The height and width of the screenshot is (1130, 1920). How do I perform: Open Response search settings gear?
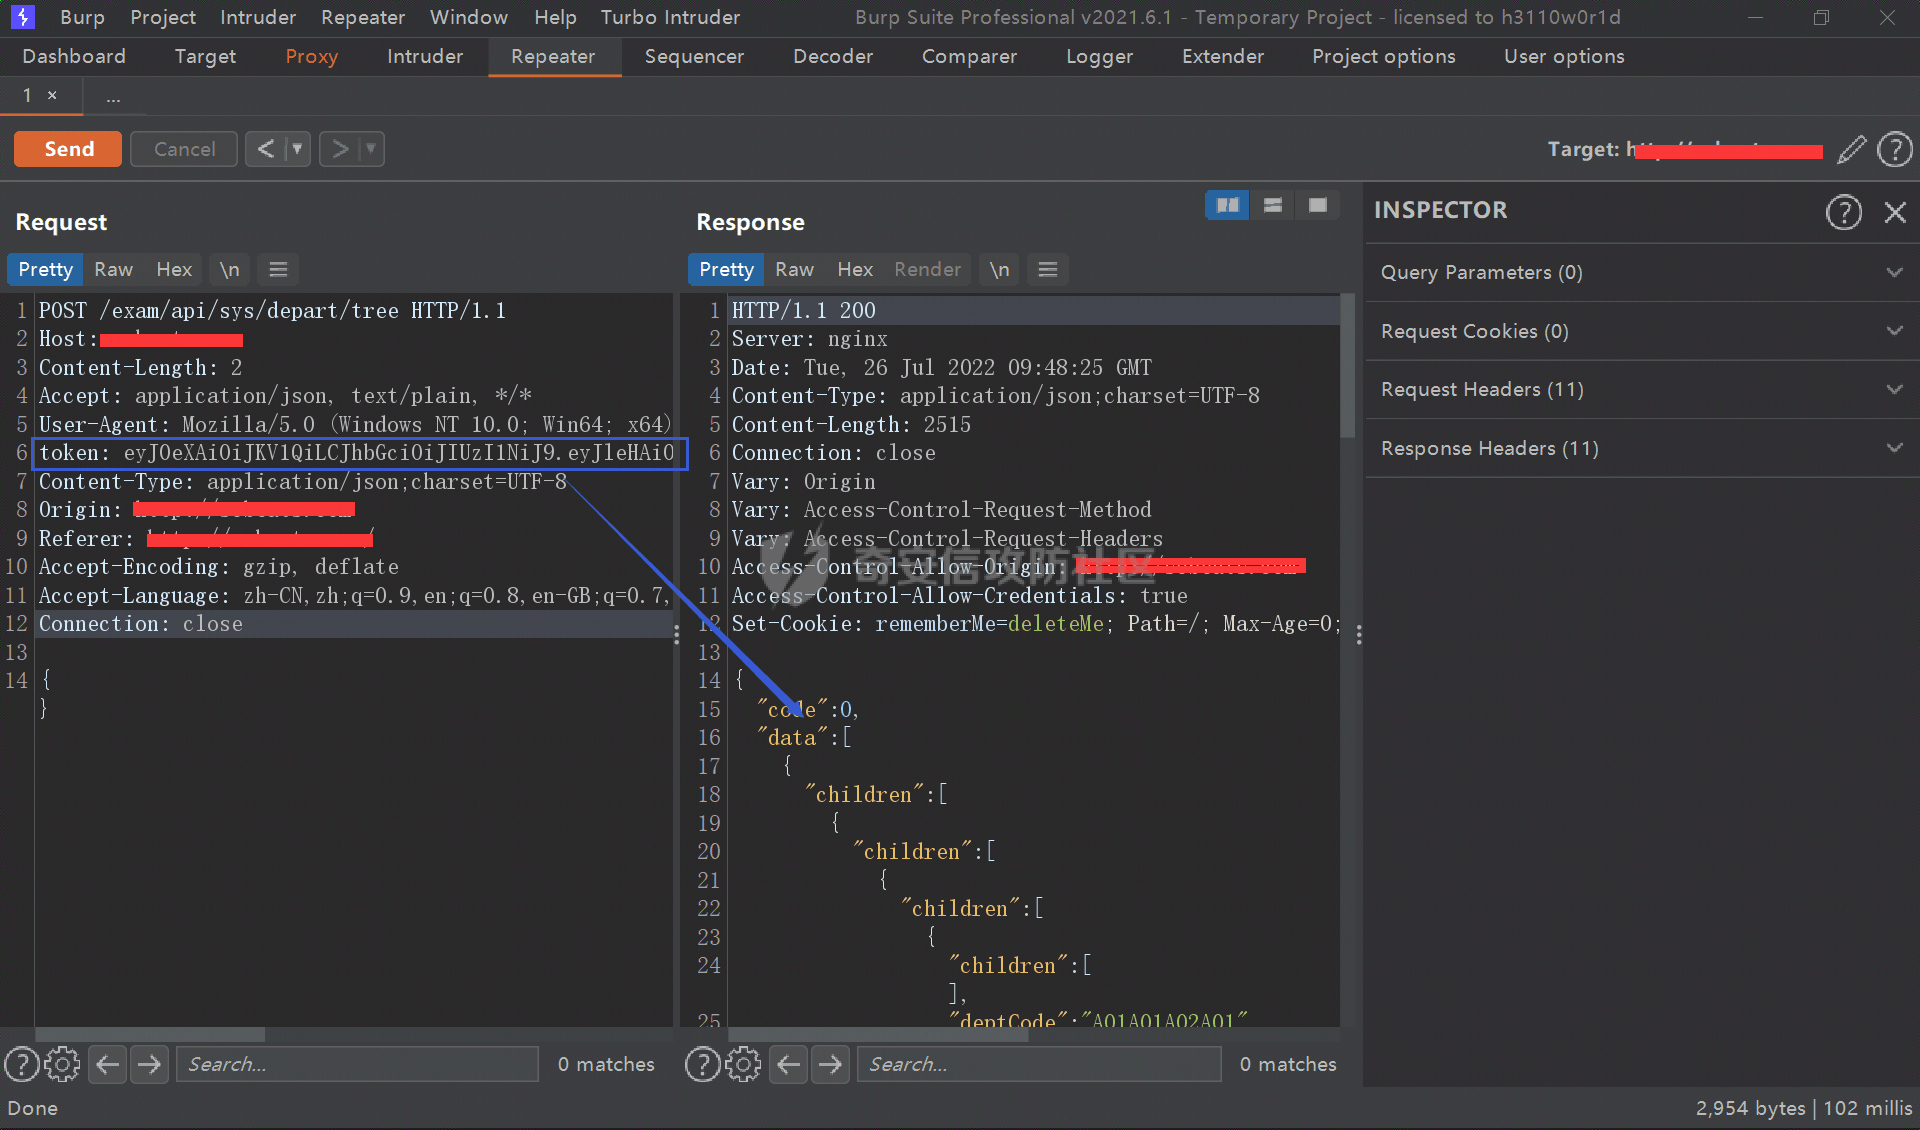(x=743, y=1064)
